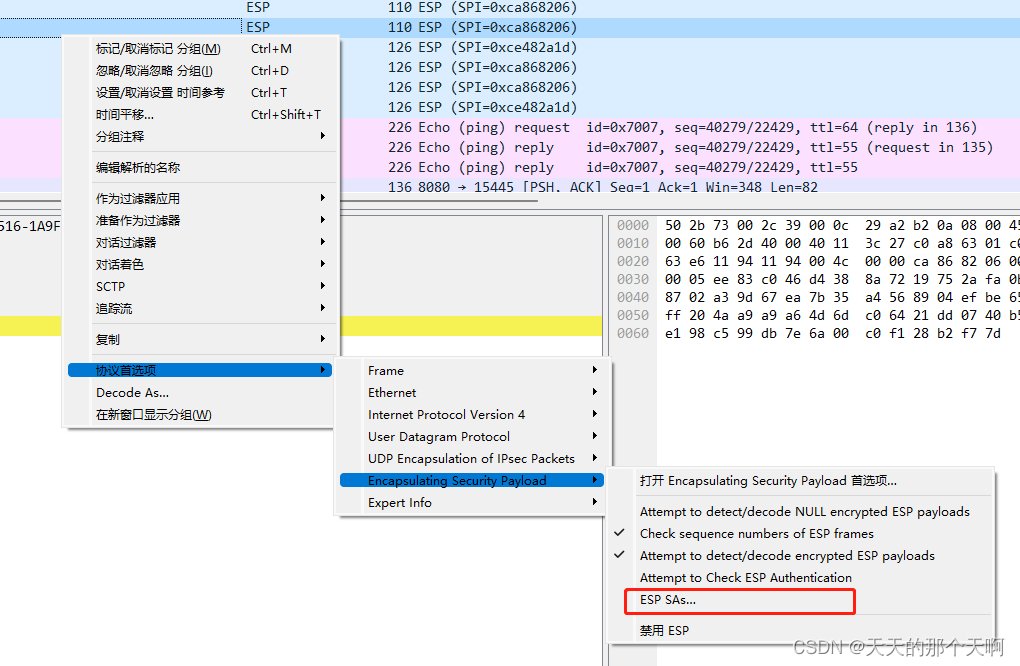1020x666 pixels.
Task: Click 禁用 ESP menu entry
Action: point(664,631)
